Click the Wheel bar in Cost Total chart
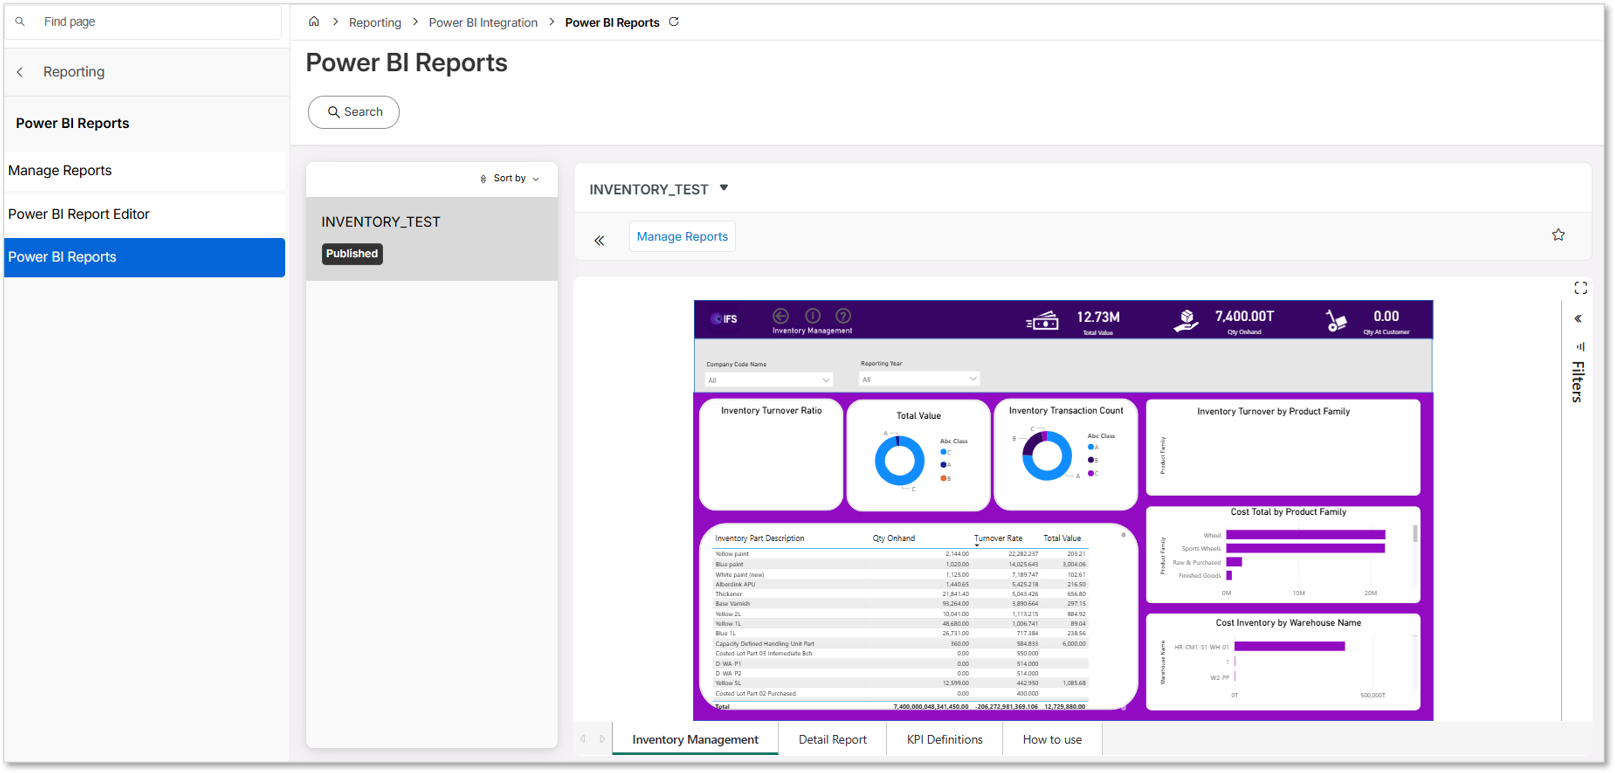This screenshot has width=1615, height=773. [x=1305, y=535]
